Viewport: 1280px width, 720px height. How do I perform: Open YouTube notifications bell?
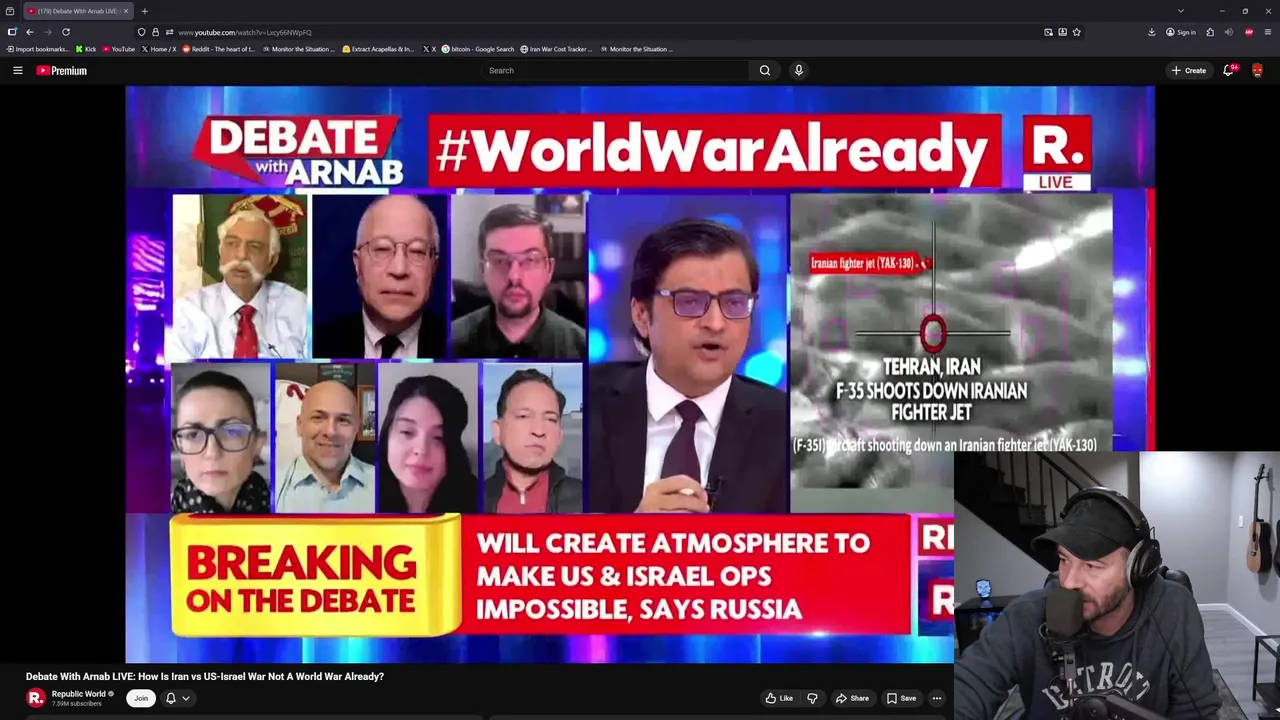[x=1229, y=70]
